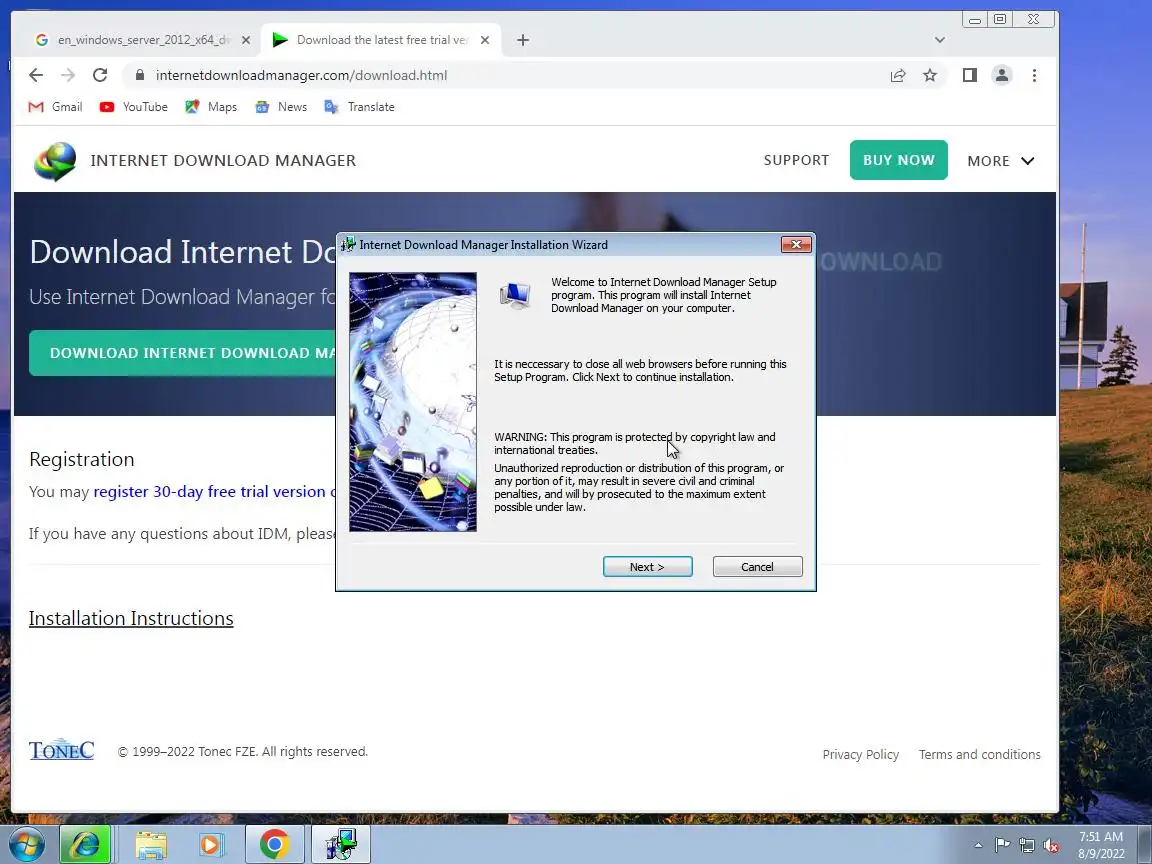Open Gmail bookmark

[x=55, y=107]
